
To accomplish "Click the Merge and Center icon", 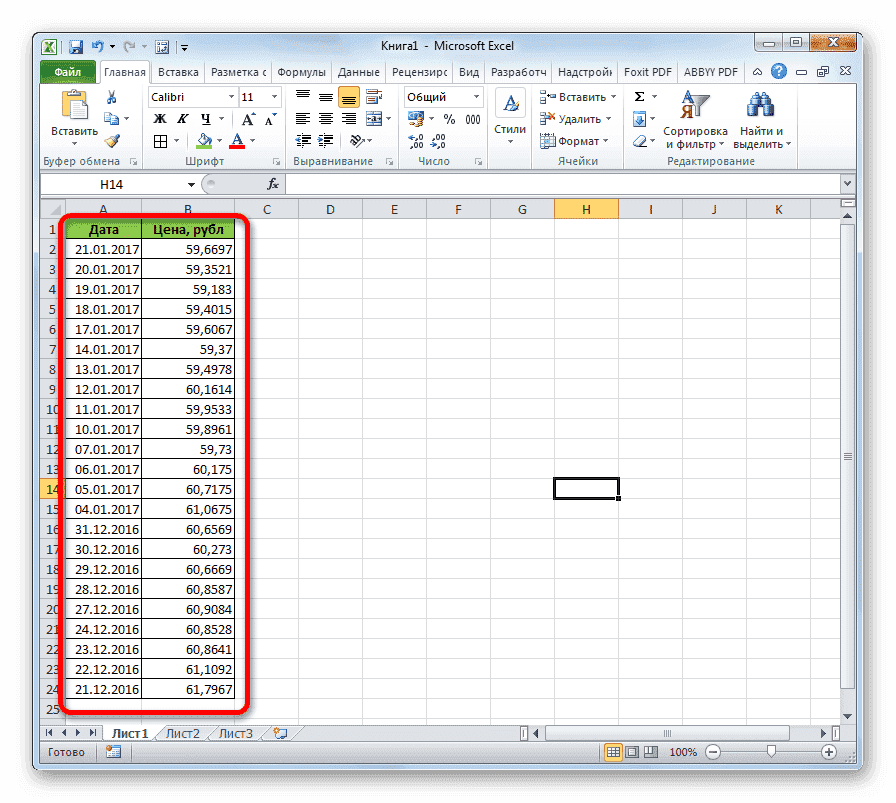I will coord(372,118).
